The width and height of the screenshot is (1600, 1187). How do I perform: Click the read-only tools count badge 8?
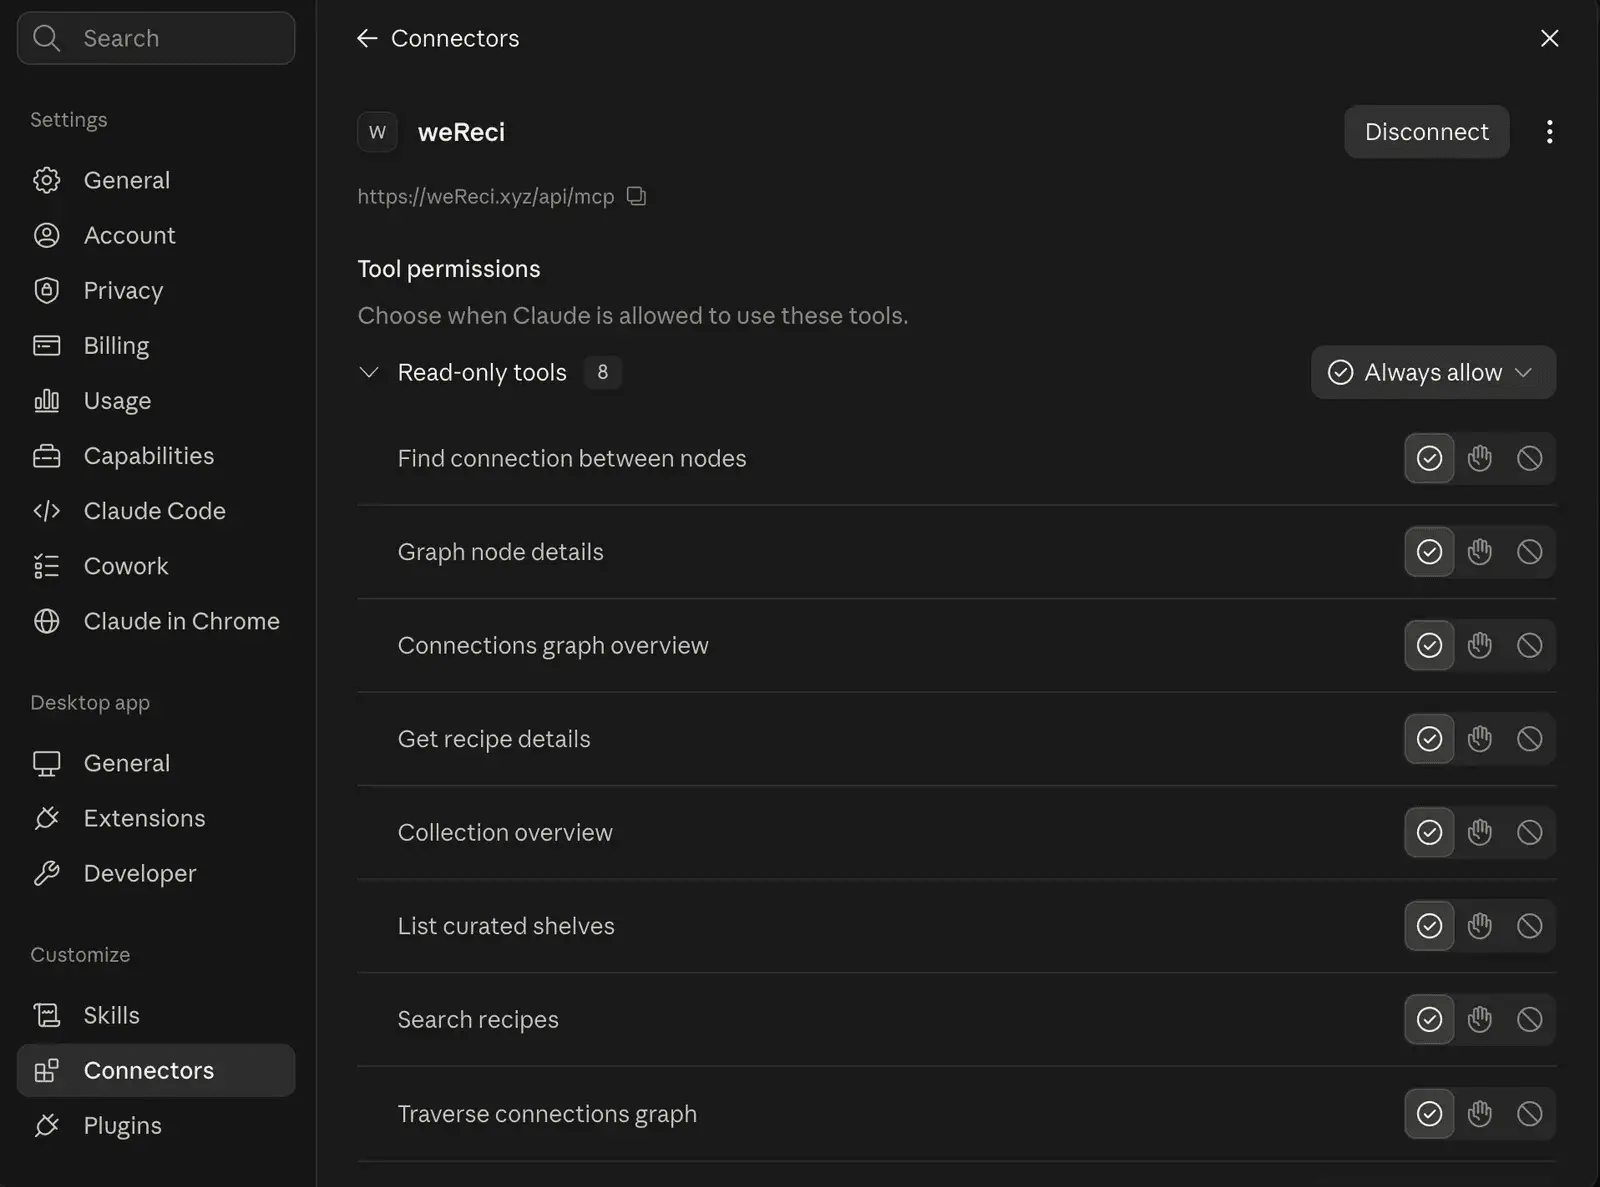pos(602,372)
